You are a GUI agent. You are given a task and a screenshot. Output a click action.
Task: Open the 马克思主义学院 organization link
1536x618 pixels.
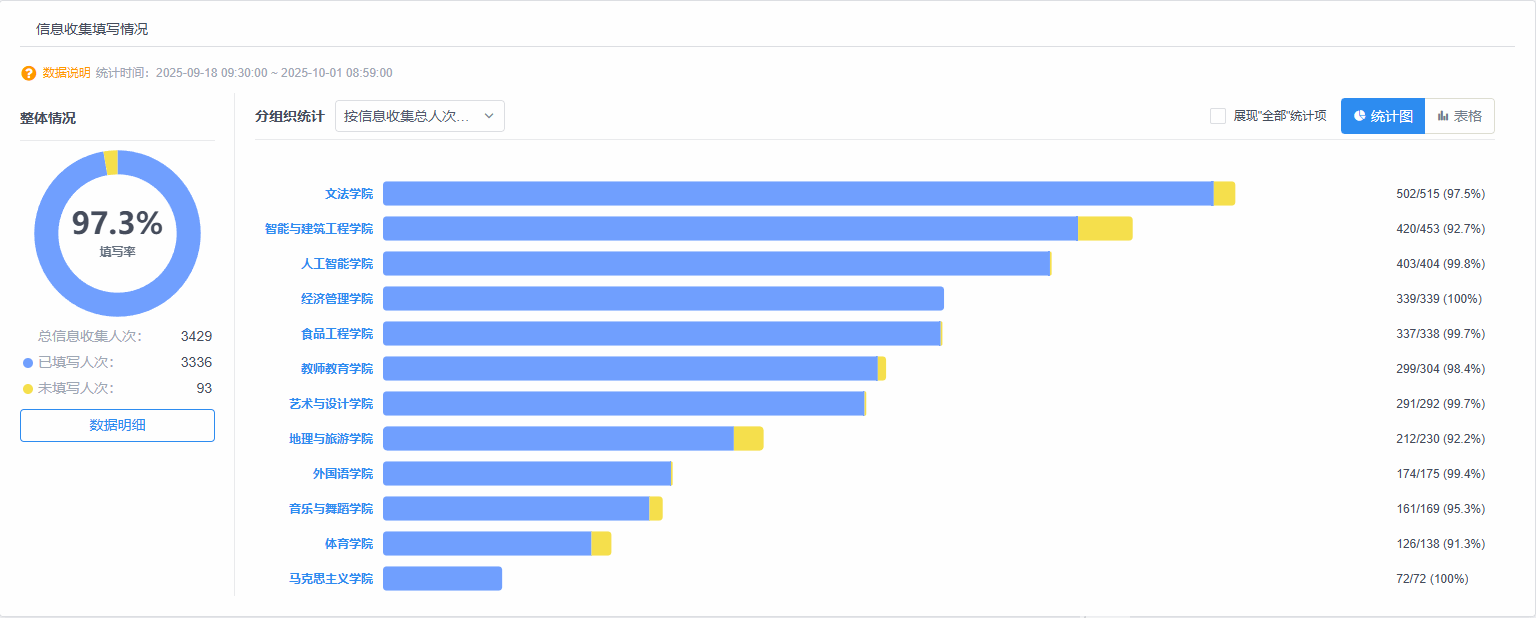331,579
